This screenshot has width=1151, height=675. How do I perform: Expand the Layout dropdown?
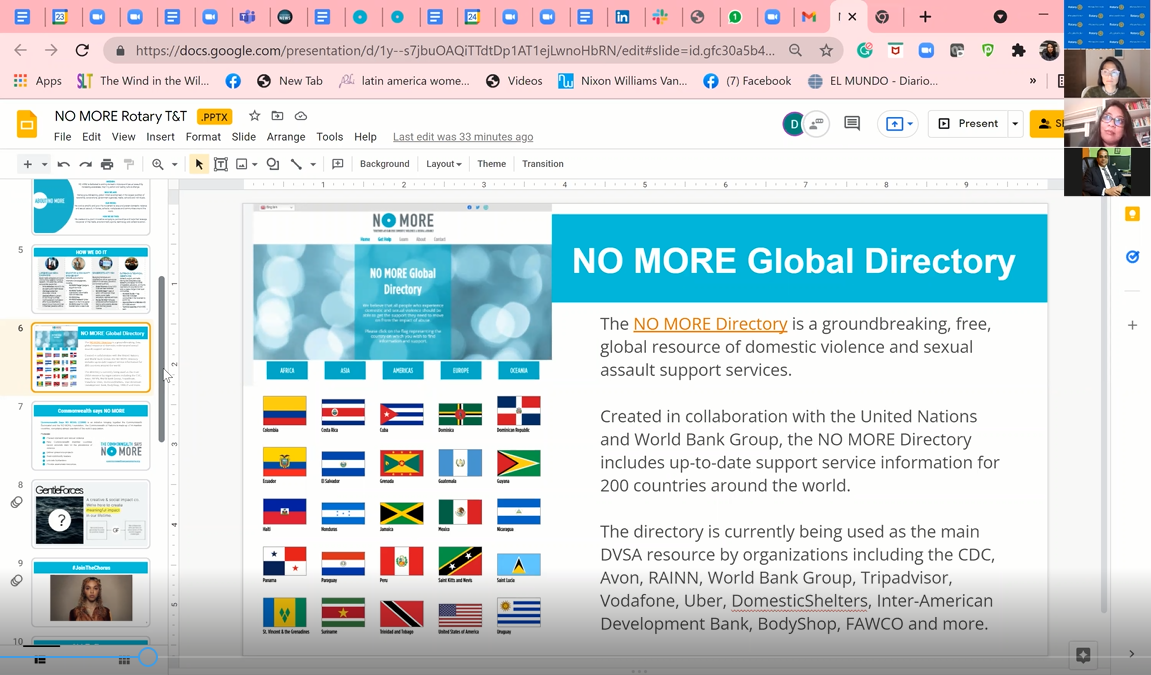point(443,164)
